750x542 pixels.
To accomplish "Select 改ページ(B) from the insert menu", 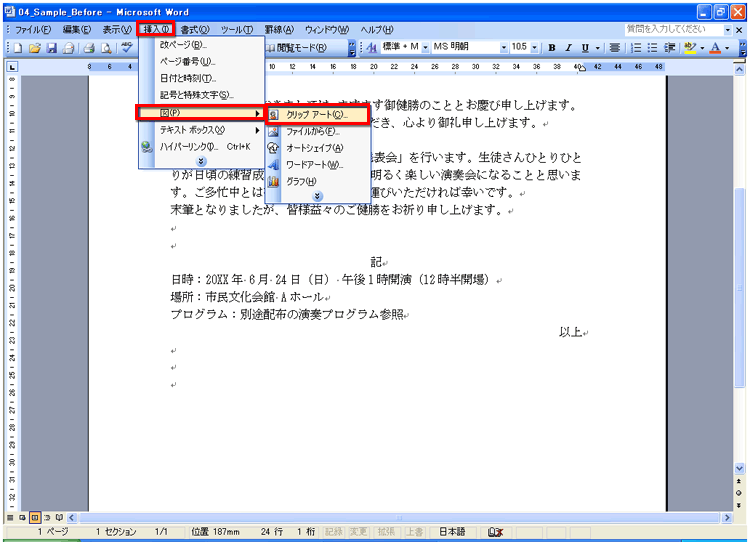I will pyautogui.click(x=201, y=45).
